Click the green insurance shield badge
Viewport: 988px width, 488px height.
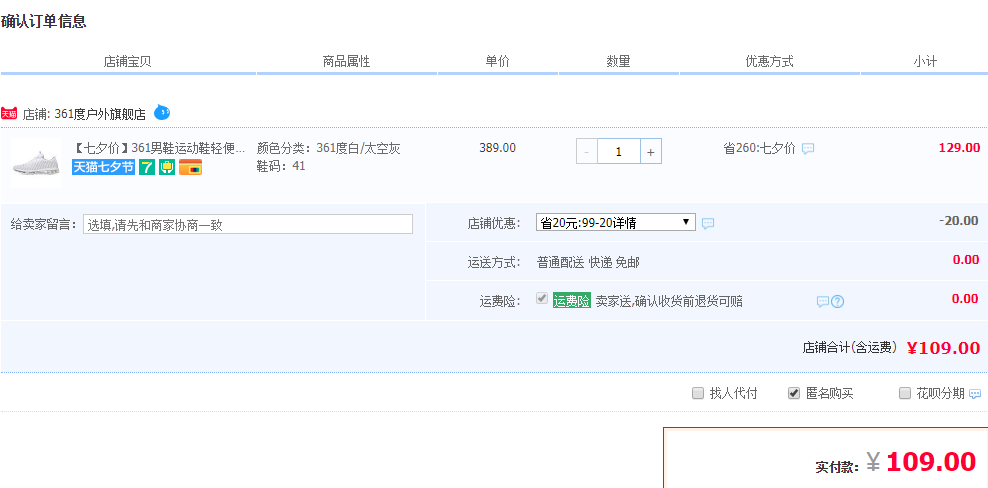[x=167, y=167]
